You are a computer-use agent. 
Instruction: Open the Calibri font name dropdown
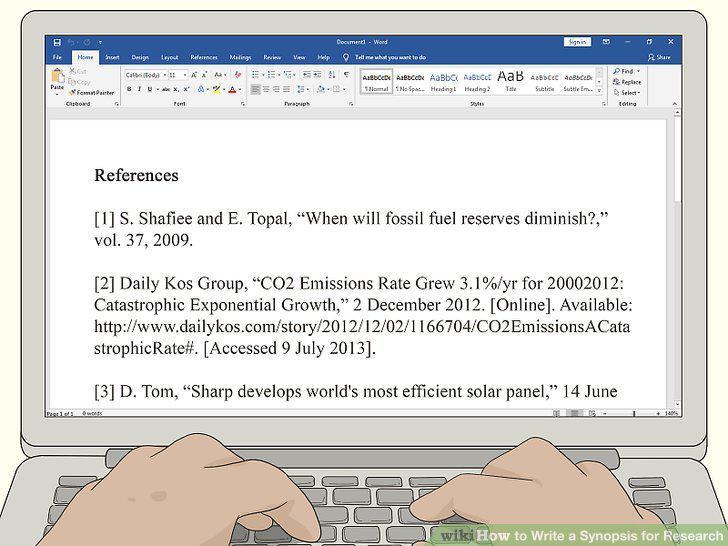coord(145,75)
